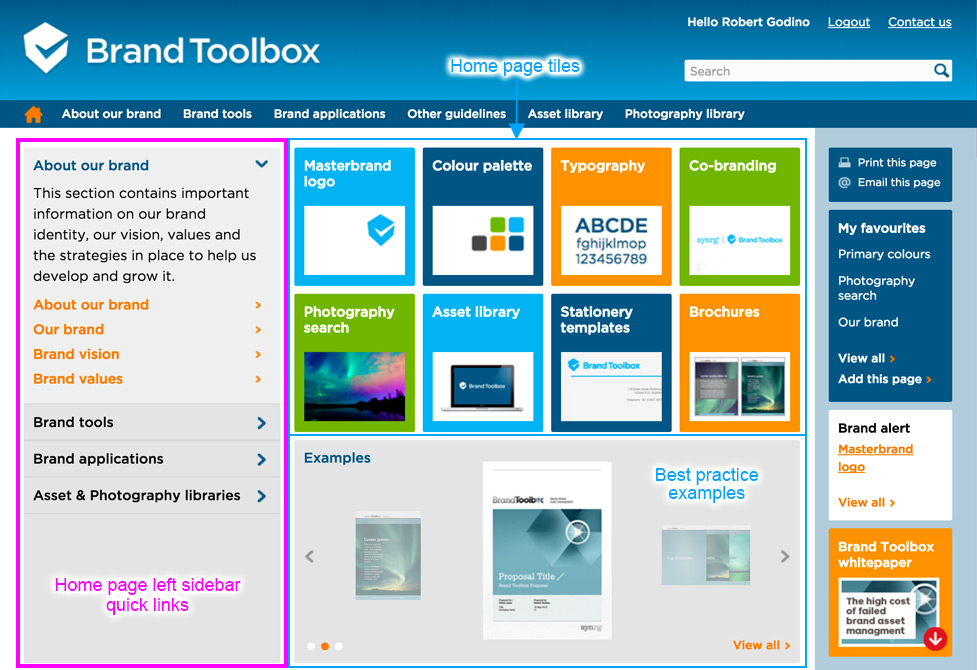
Task: Open Photography library in the navigation bar
Action: [x=684, y=114]
